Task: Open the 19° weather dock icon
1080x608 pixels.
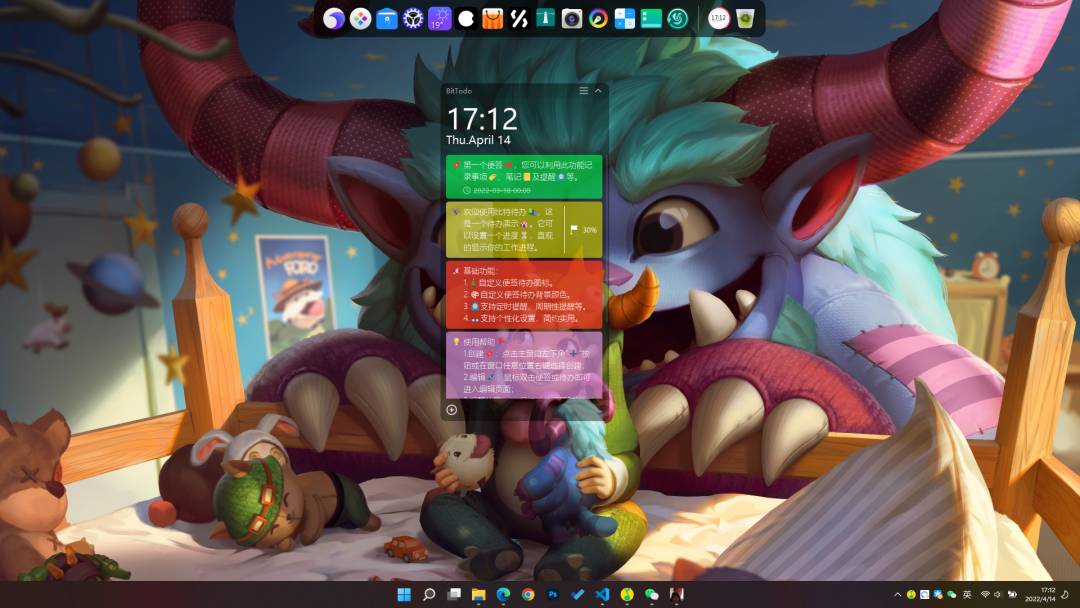Action: pyautogui.click(x=439, y=19)
